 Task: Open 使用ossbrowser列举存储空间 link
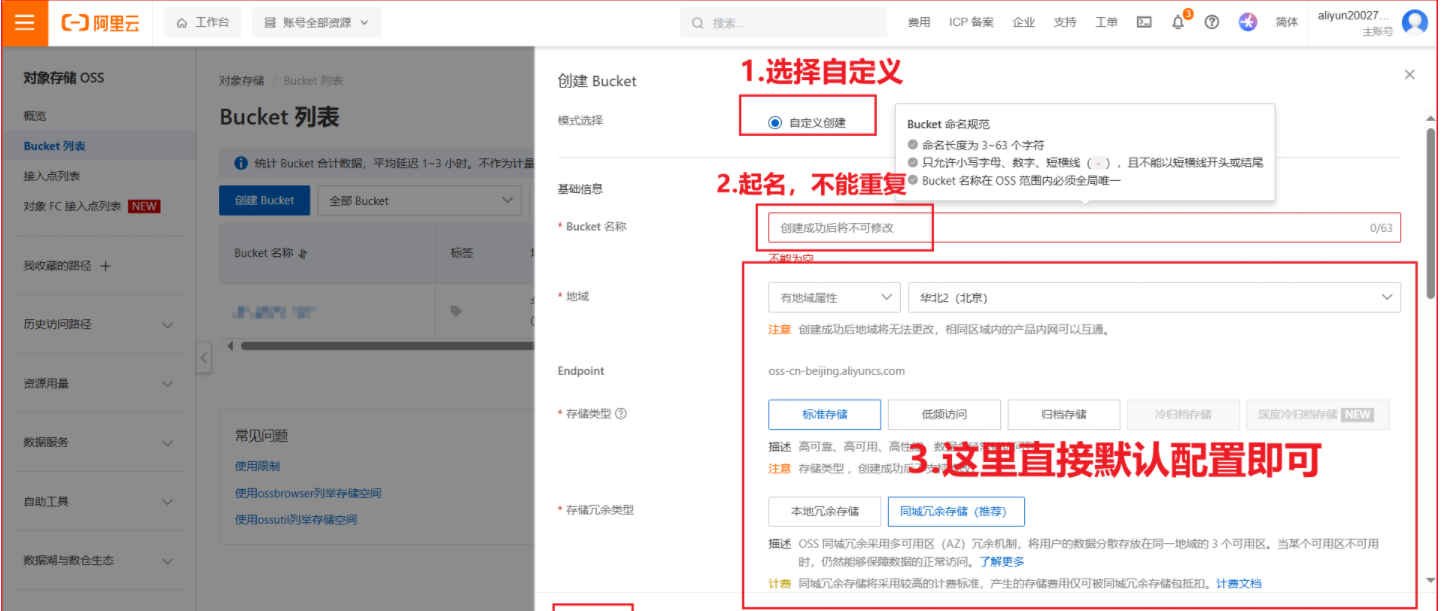[x=308, y=493]
